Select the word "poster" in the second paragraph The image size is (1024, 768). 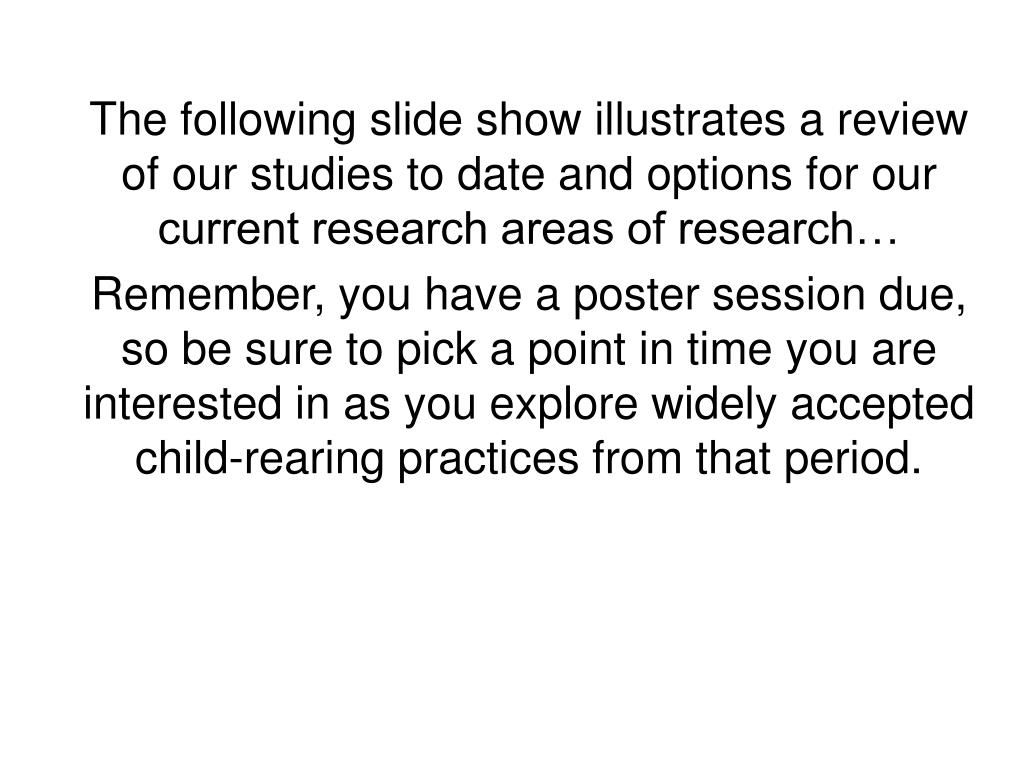pos(635,296)
